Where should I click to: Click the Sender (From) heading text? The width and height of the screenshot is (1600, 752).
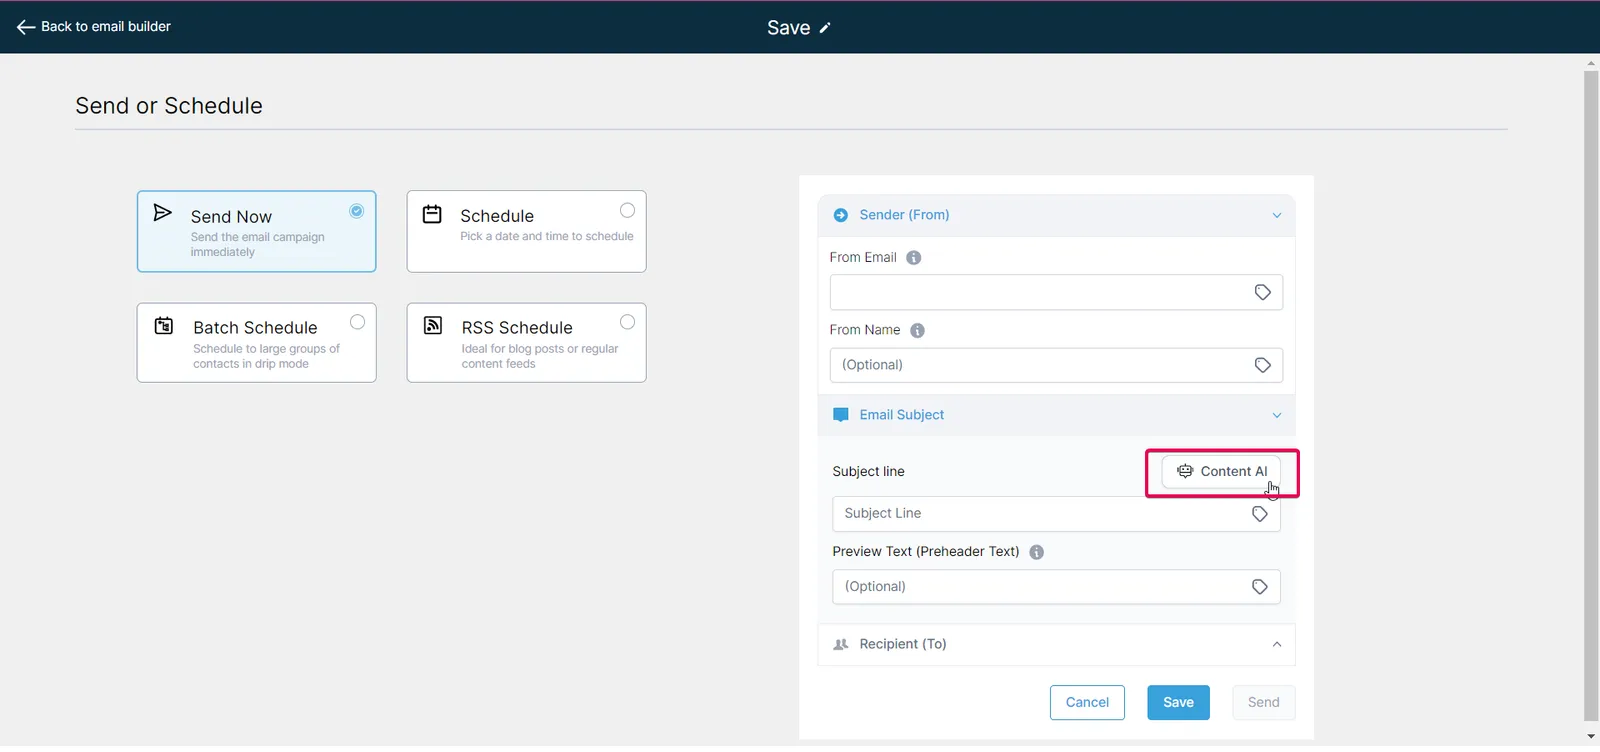[x=904, y=215]
